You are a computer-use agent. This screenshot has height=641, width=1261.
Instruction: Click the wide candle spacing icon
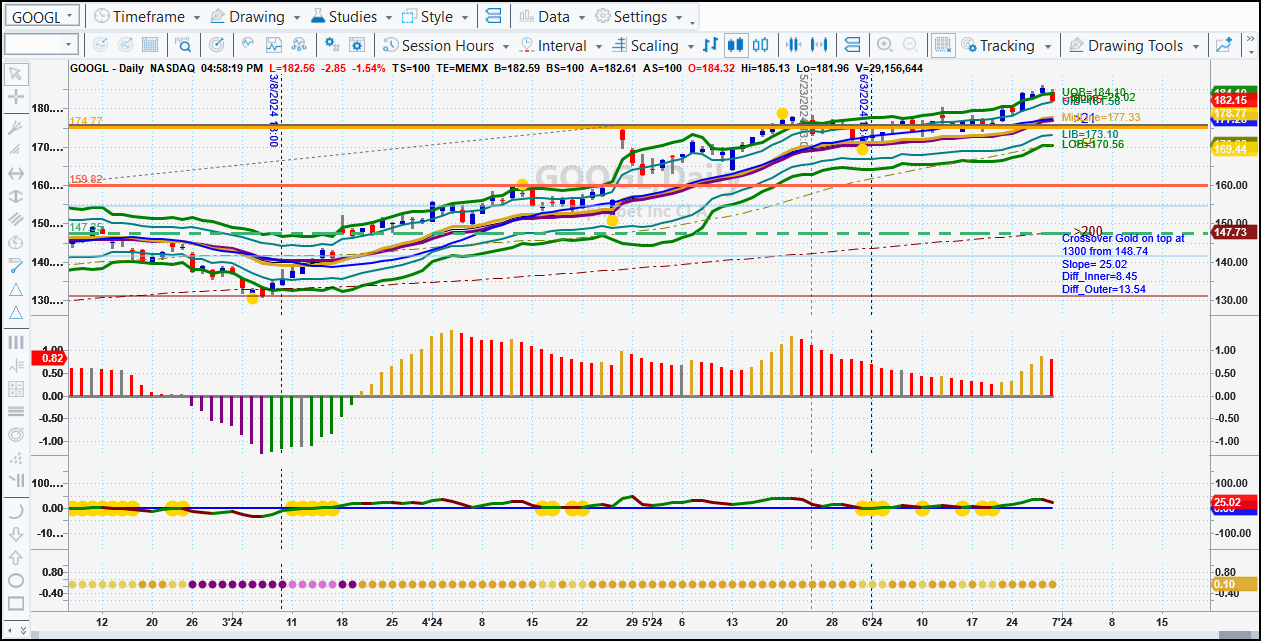(x=820, y=45)
